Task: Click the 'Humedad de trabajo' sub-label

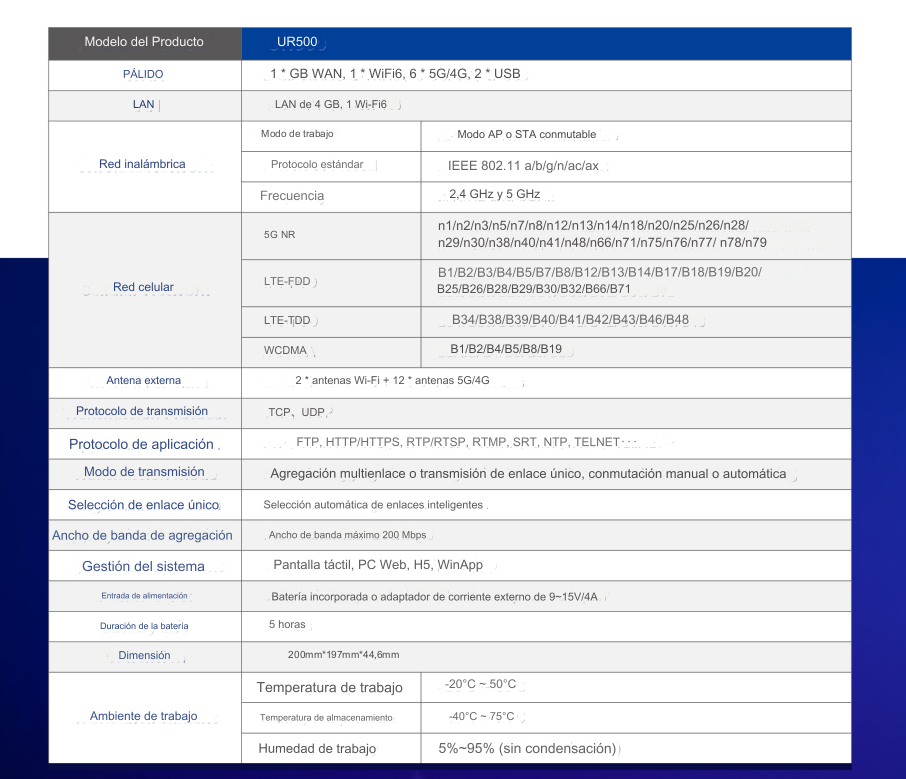Action: click(x=316, y=749)
